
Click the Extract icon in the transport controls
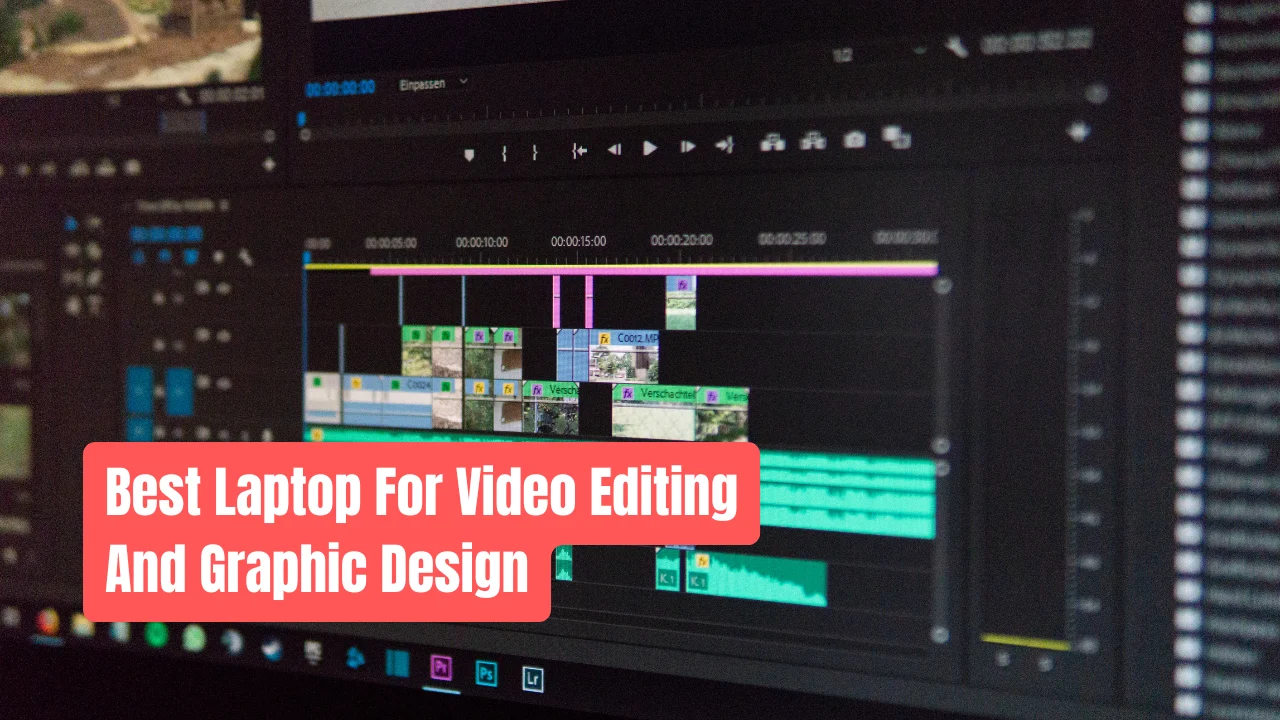pos(812,142)
